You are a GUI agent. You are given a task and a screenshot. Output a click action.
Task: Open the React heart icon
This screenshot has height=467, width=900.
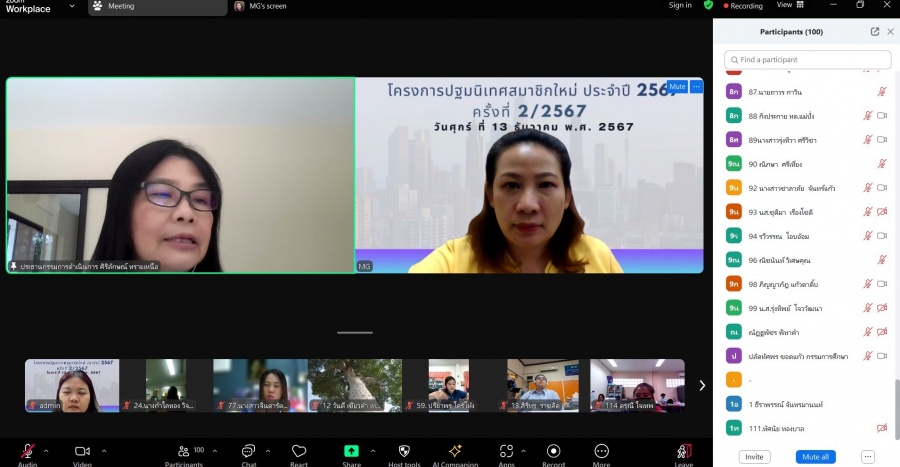click(298, 452)
